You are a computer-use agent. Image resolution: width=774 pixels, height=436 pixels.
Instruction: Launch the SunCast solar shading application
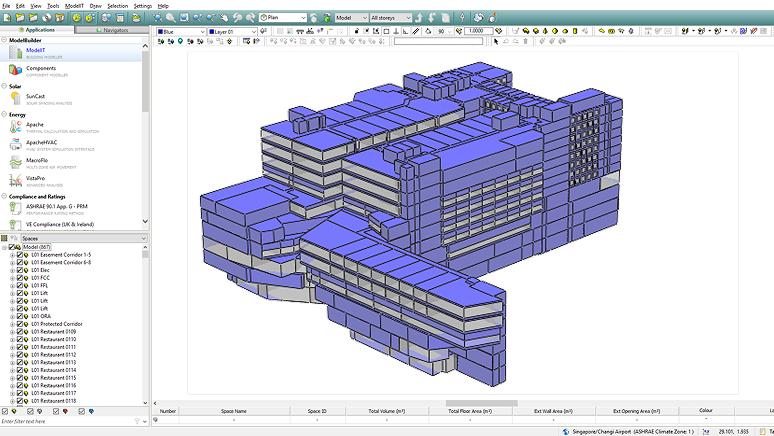click(x=35, y=97)
